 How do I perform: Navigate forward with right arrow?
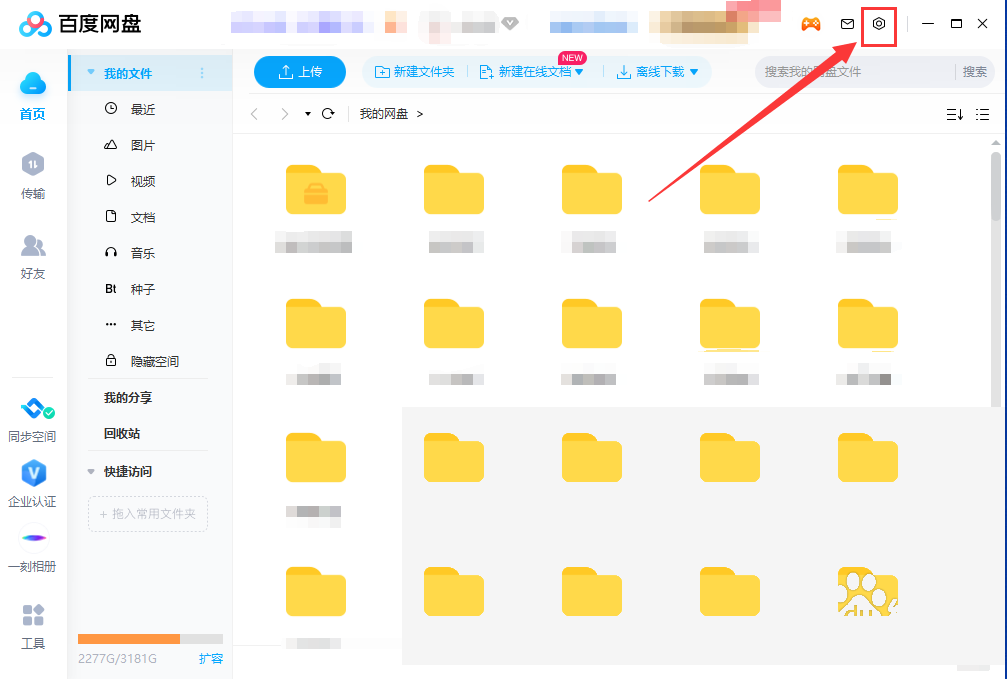(x=285, y=114)
